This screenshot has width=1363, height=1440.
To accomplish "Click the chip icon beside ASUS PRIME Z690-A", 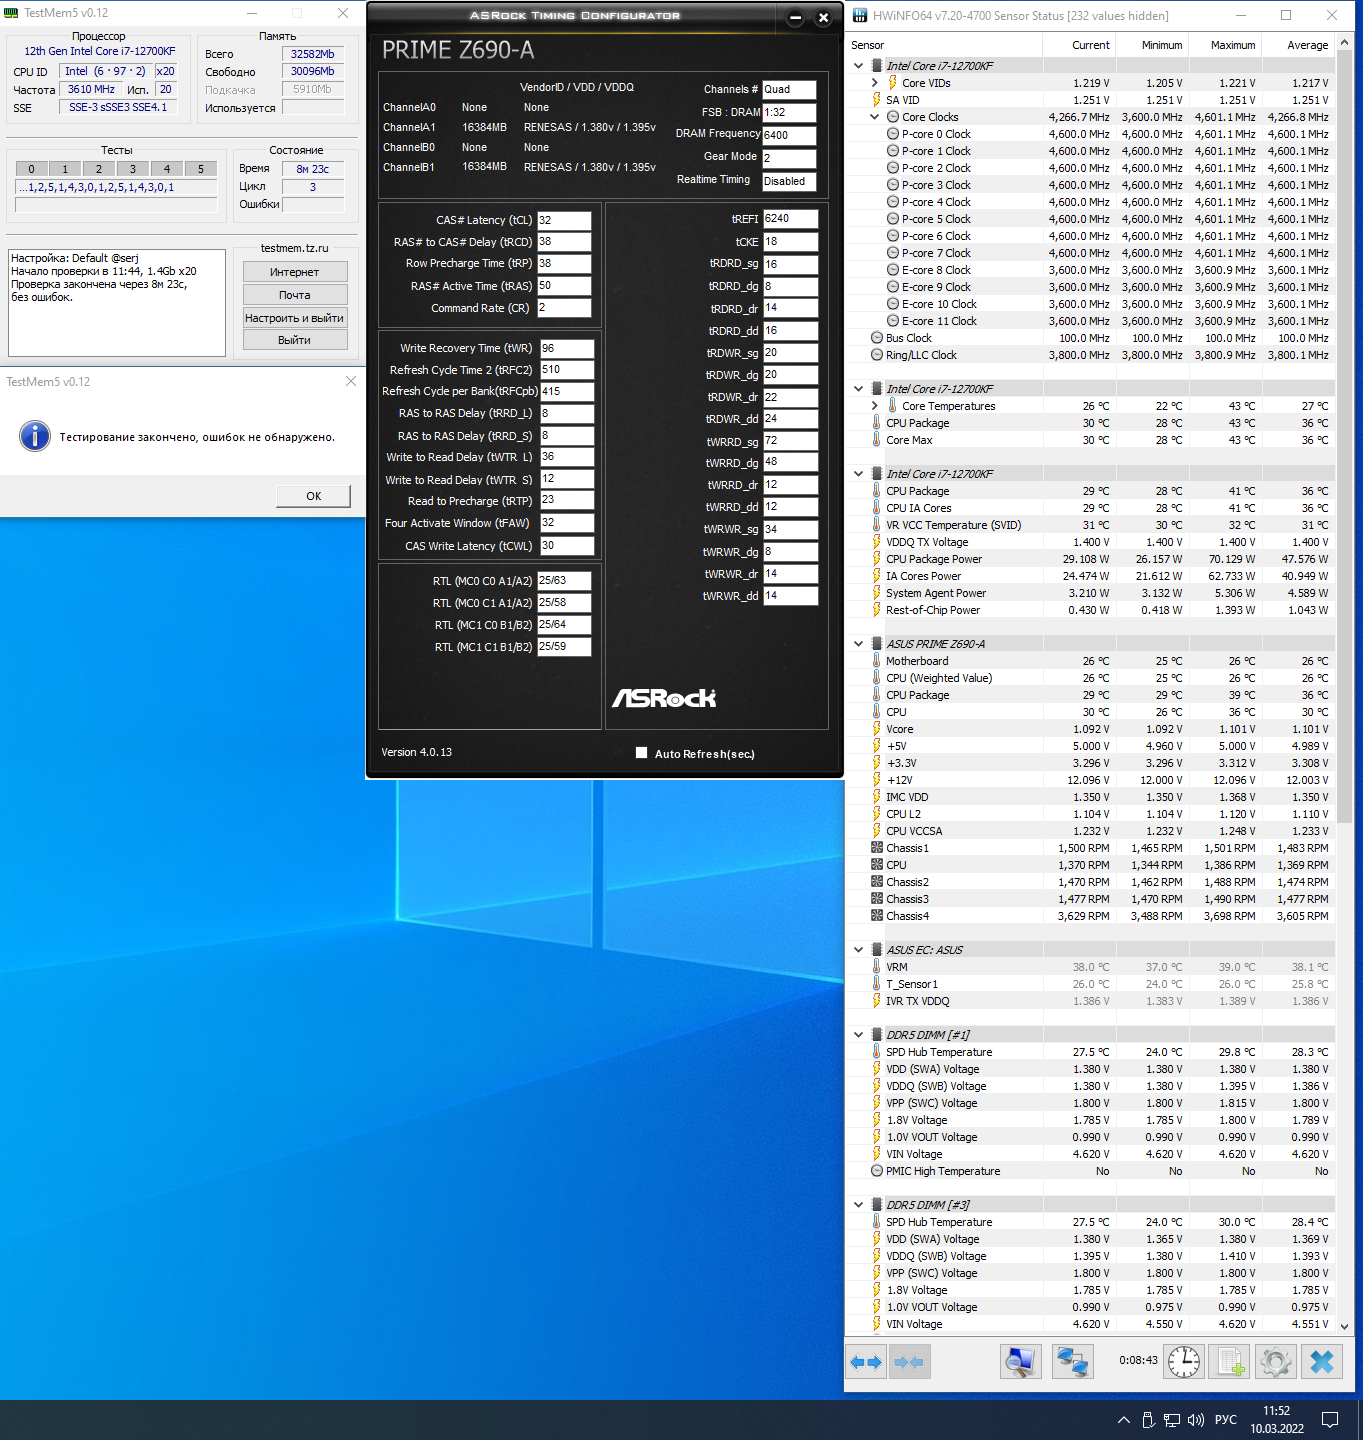I will (877, 644).
